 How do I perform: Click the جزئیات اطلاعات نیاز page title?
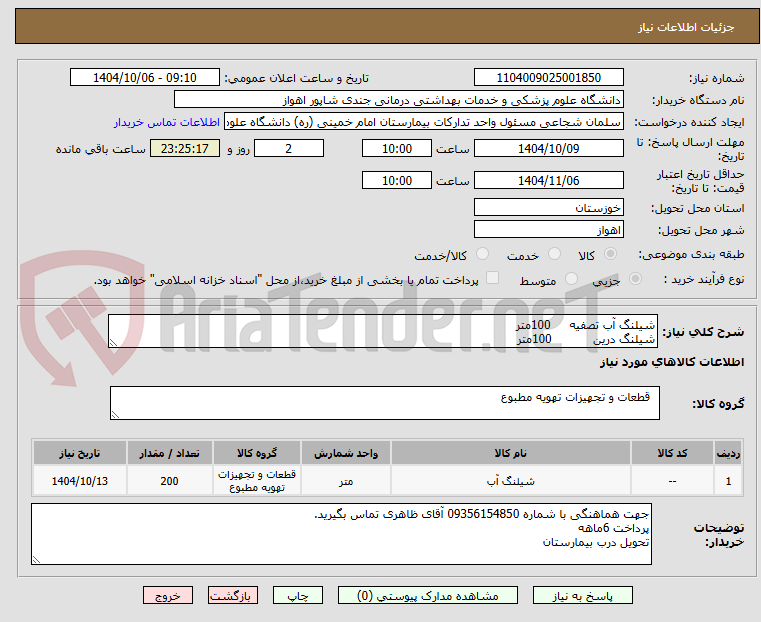point(686,27)
